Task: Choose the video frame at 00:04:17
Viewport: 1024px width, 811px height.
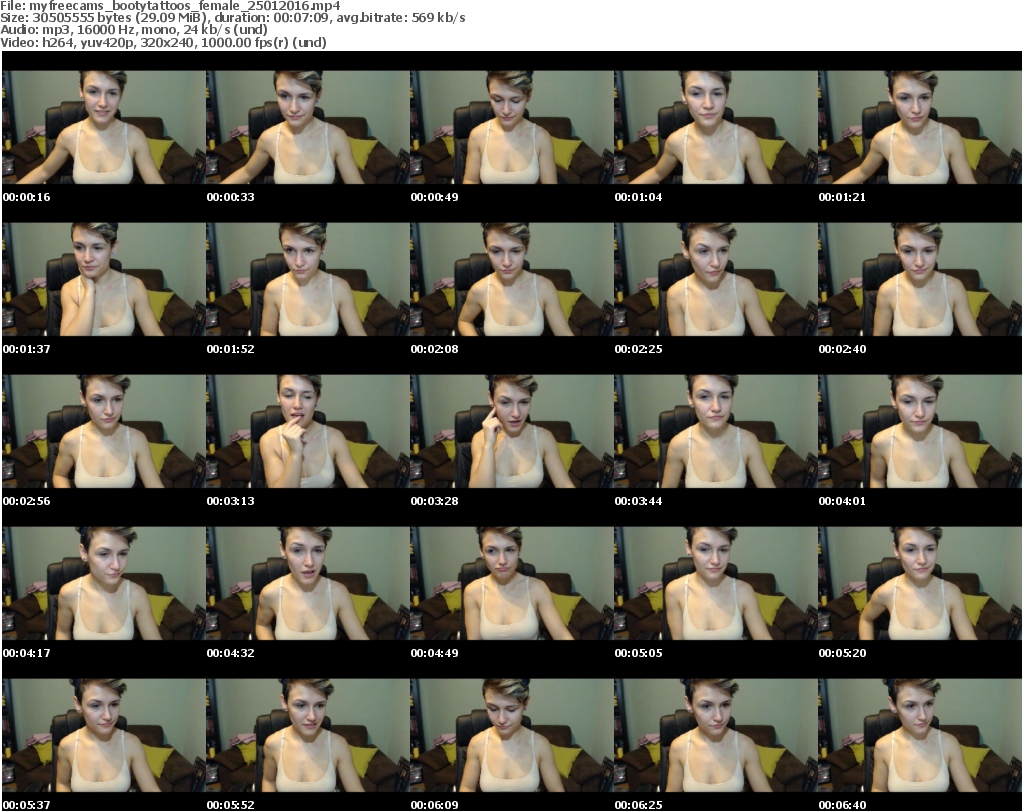Action: pyautogui.click(x=104, y=584)
